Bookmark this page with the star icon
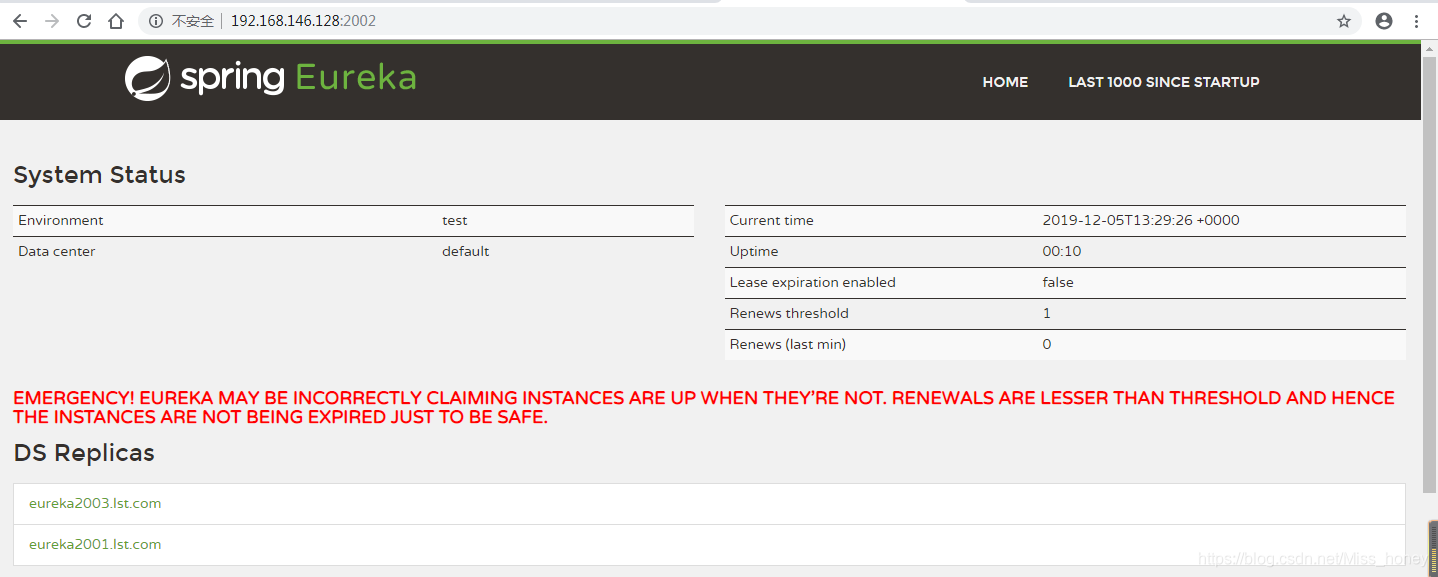This screenshot has width=1438, height=577. pos(1344,21)
